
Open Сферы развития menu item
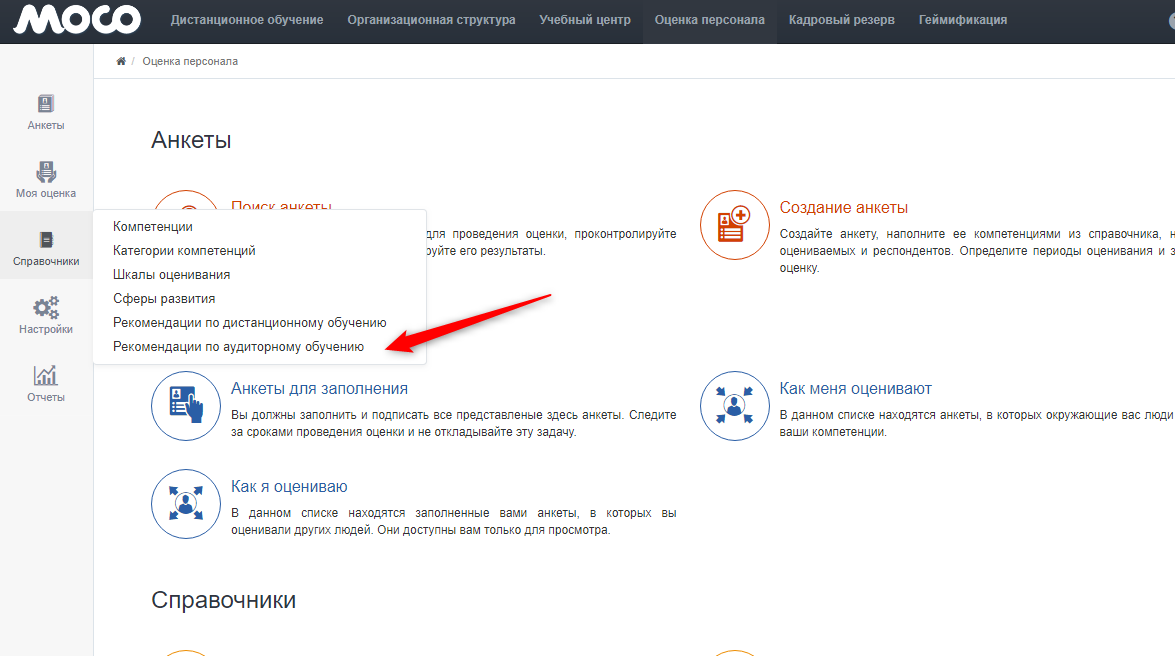(164, 299)
